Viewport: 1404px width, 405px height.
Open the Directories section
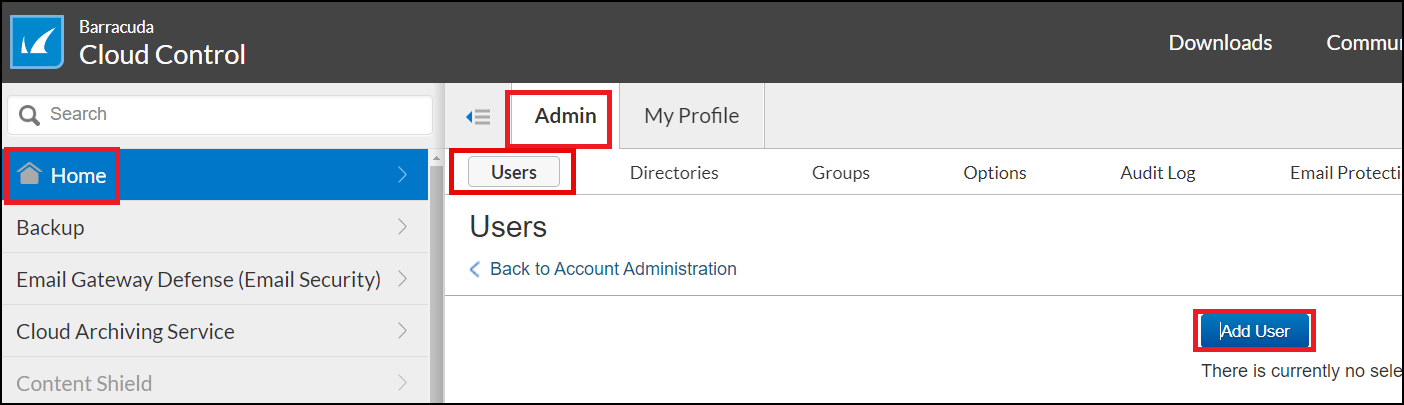point(674,173)
